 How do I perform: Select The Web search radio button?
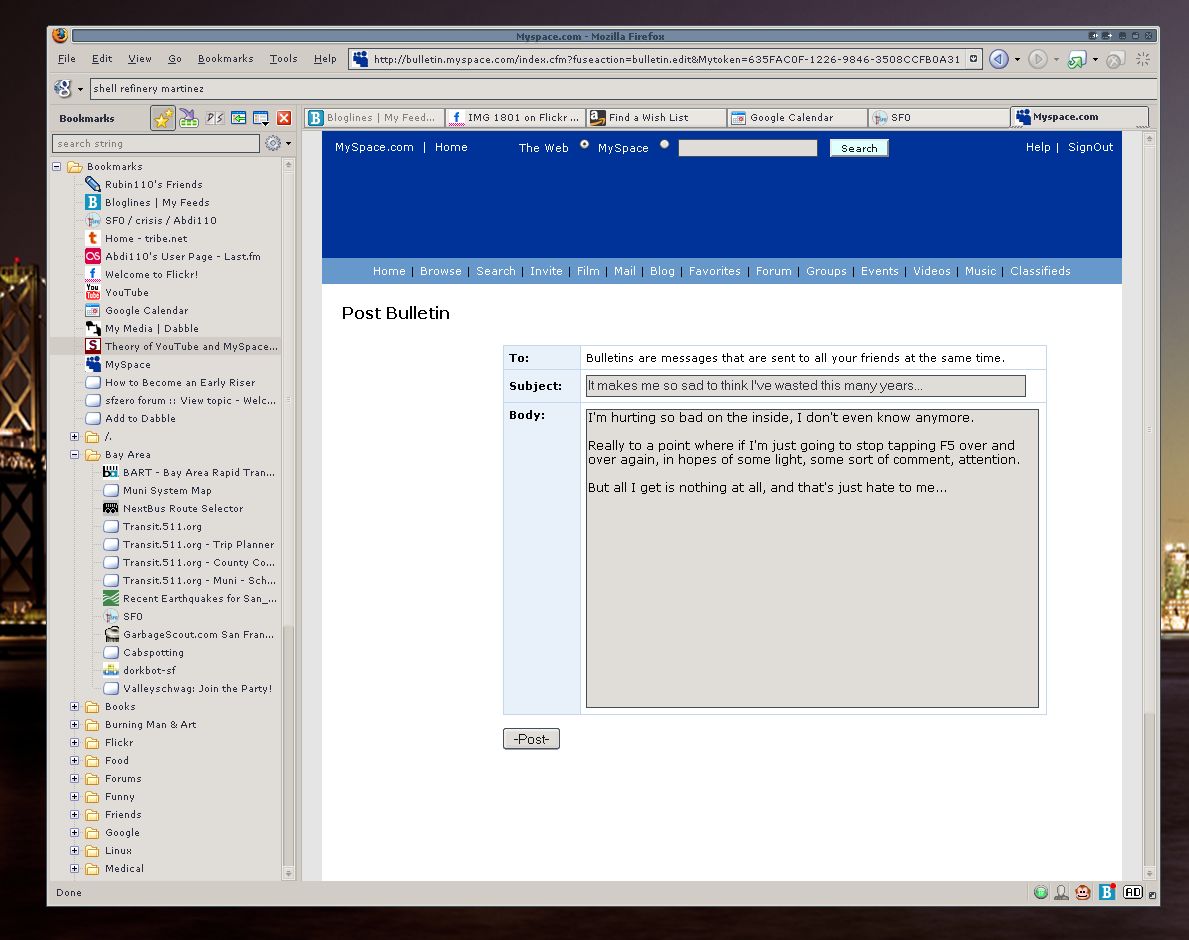point(585,145)
